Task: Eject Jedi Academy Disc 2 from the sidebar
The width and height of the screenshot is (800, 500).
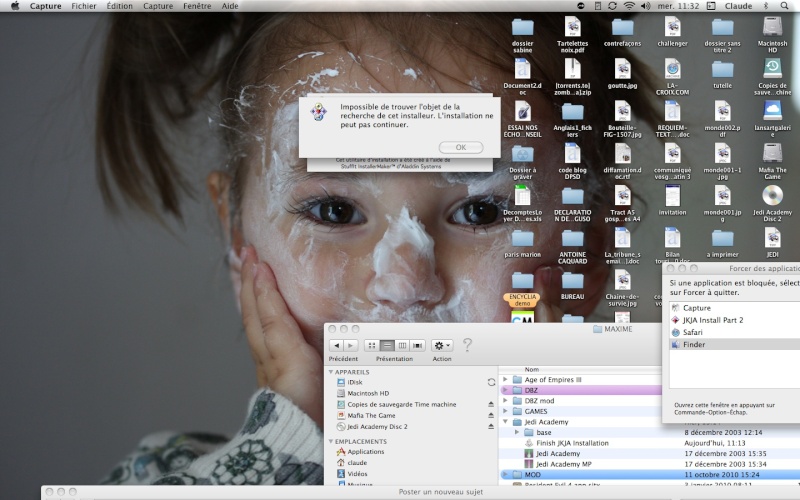Action: [491, 427]
